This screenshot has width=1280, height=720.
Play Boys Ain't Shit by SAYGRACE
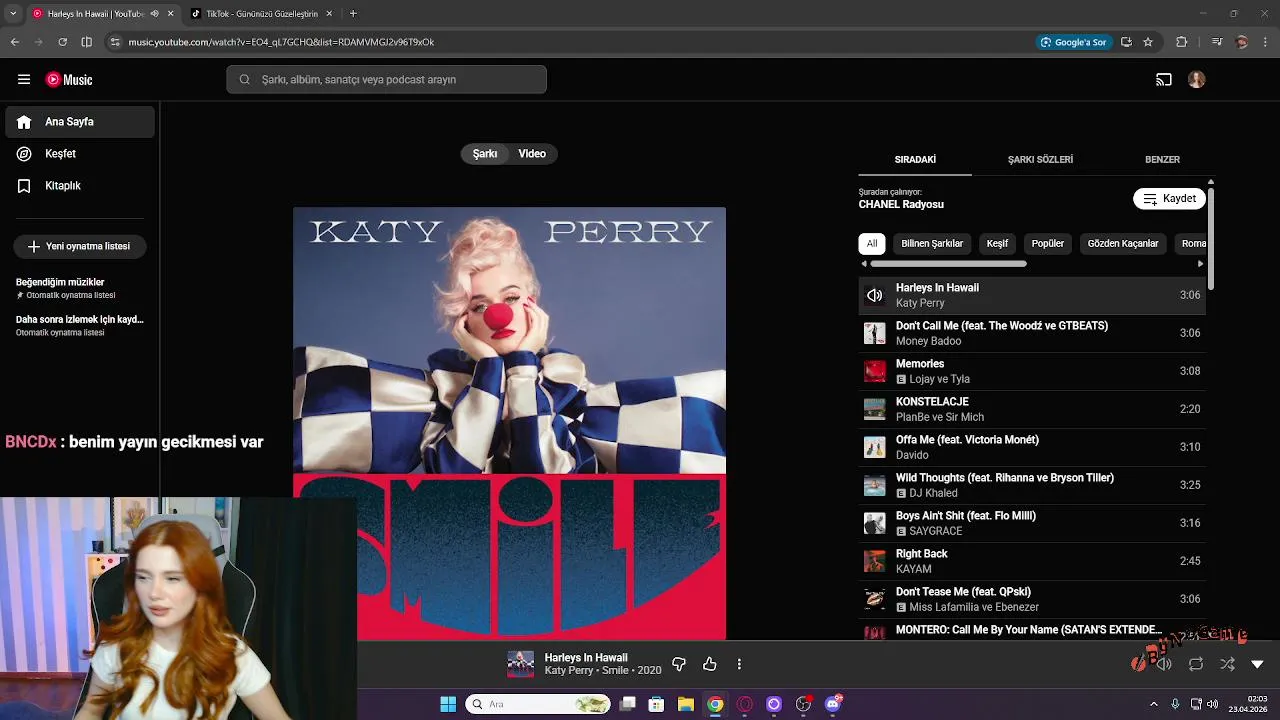point(1032,523)
